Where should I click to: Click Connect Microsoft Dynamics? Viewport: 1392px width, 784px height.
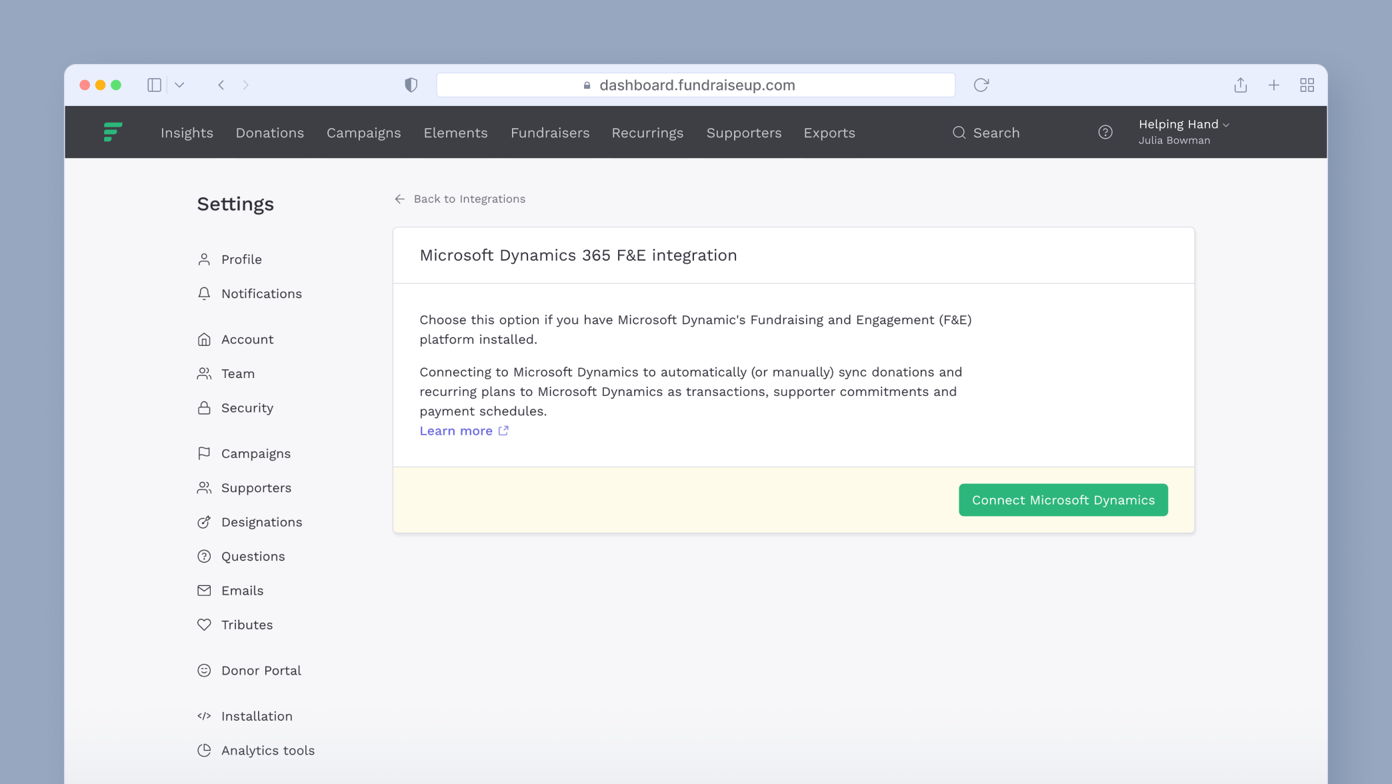click(x=1063, y=499)
